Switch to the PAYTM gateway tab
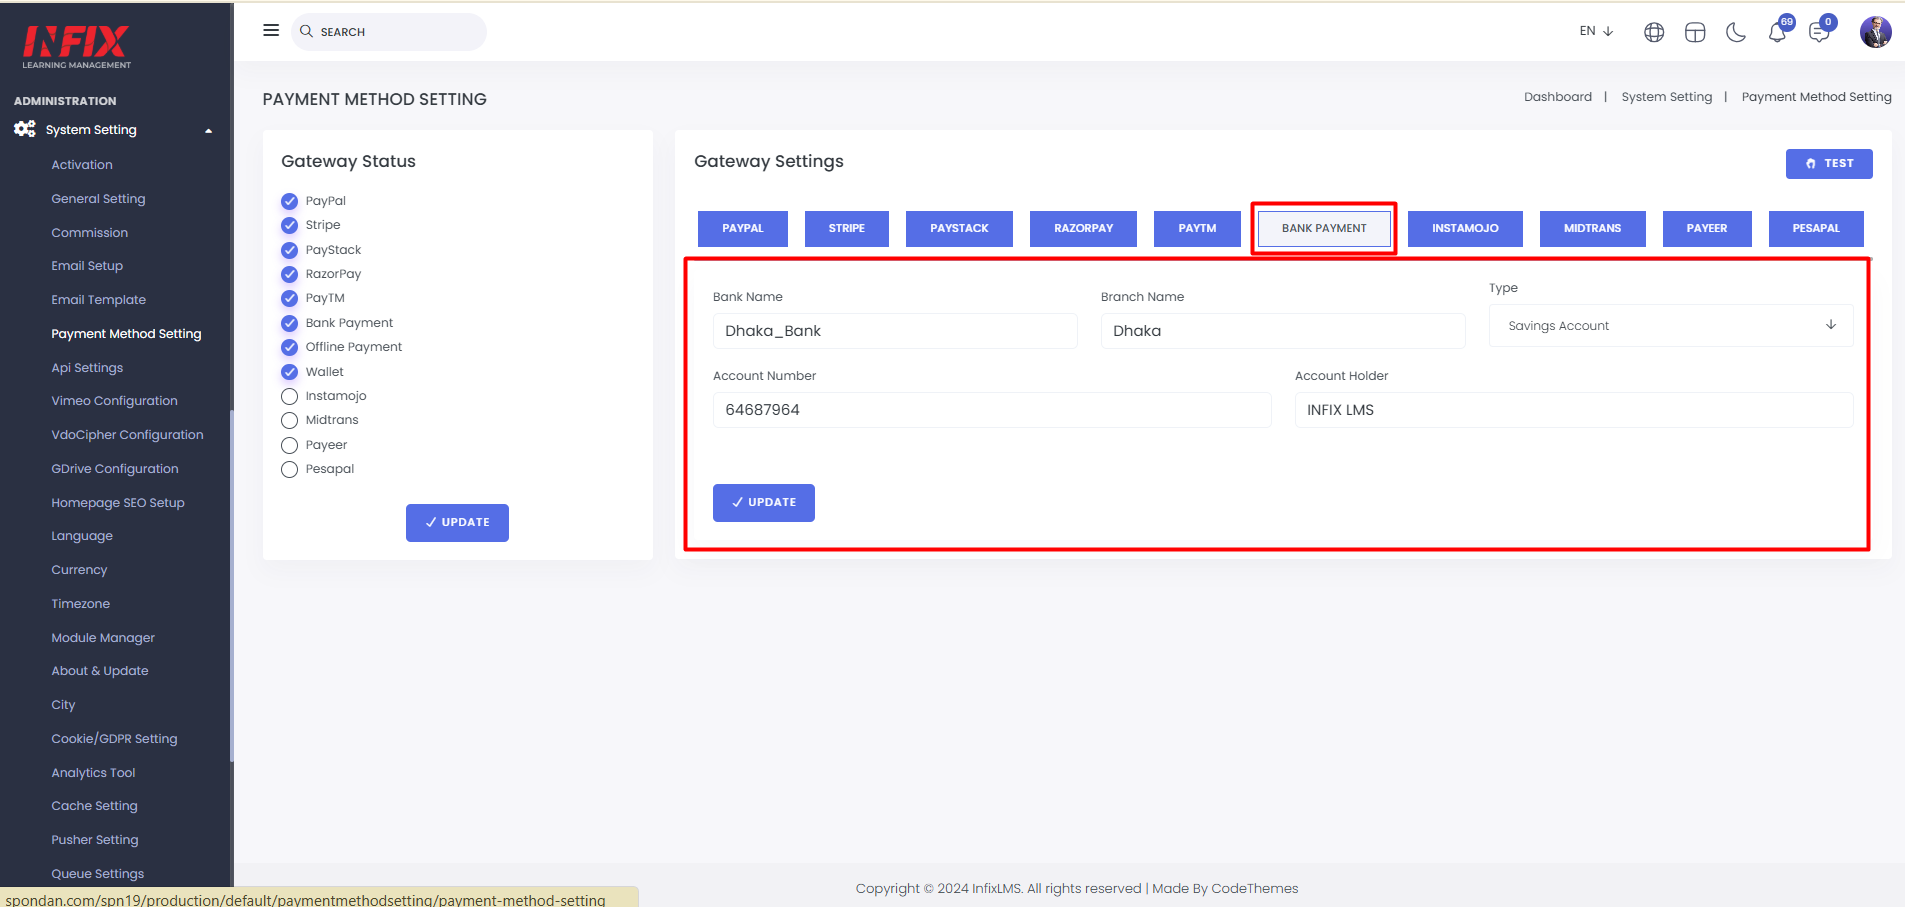The width and height of the screenshot is (1905, 907). [1197, 228]
